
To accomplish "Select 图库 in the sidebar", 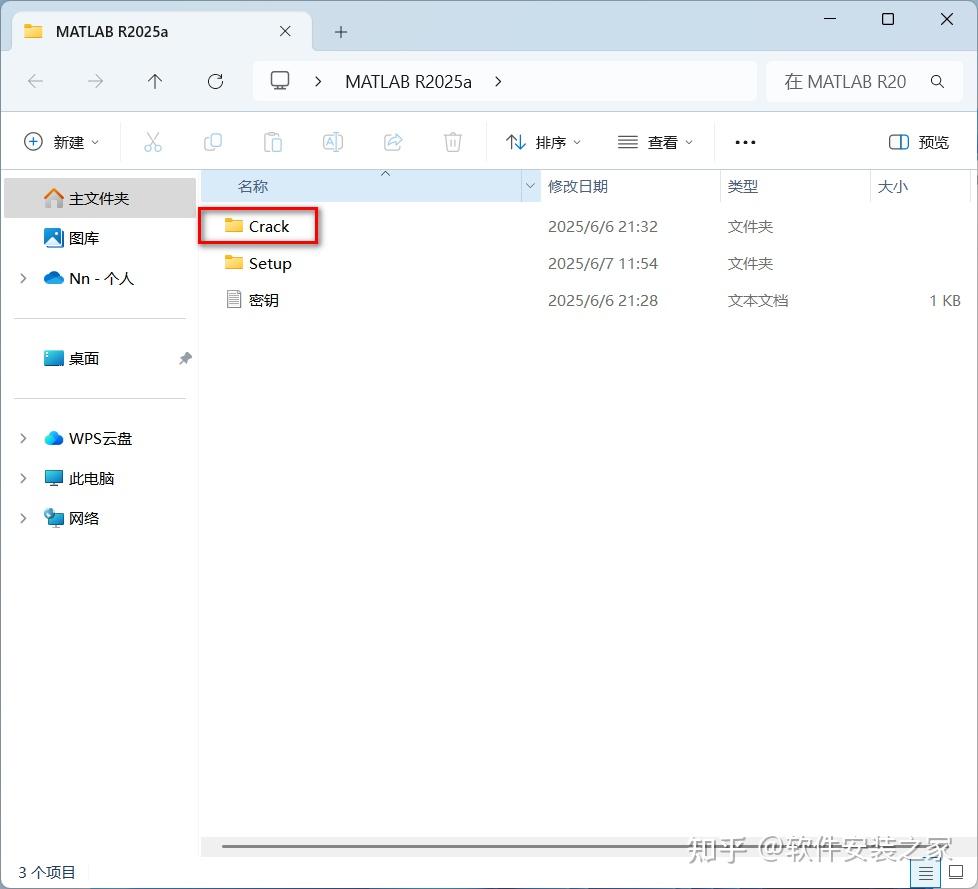I will tap(85, 238).
